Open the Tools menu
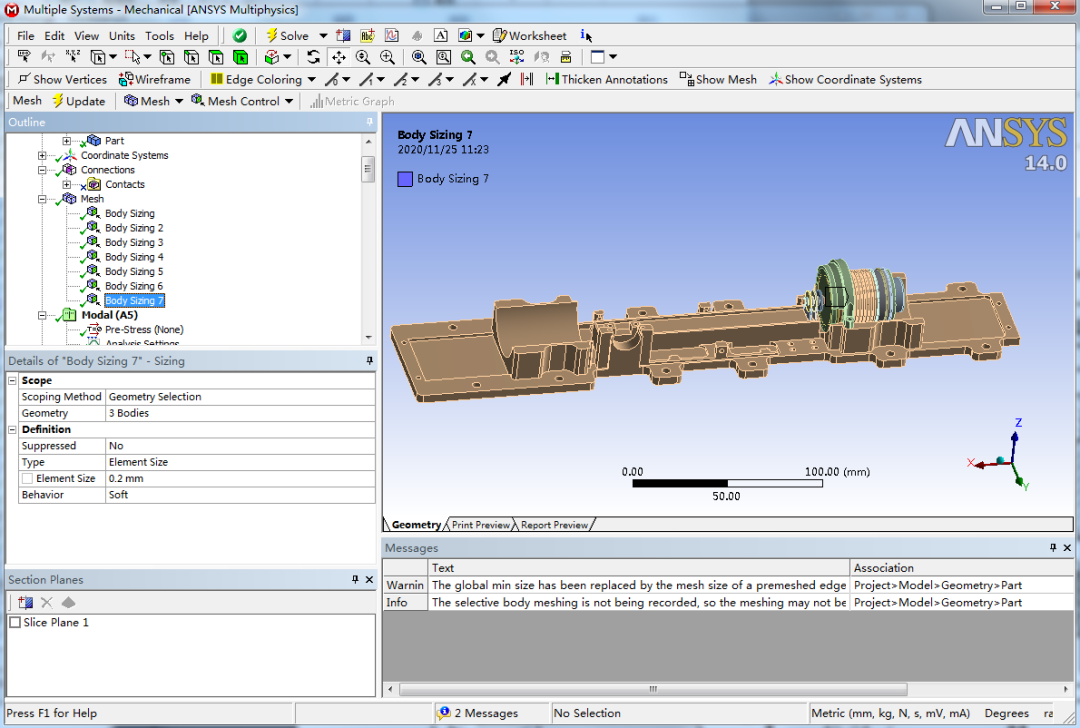The height and width of the screenshot is (728, 1080). 159,35
